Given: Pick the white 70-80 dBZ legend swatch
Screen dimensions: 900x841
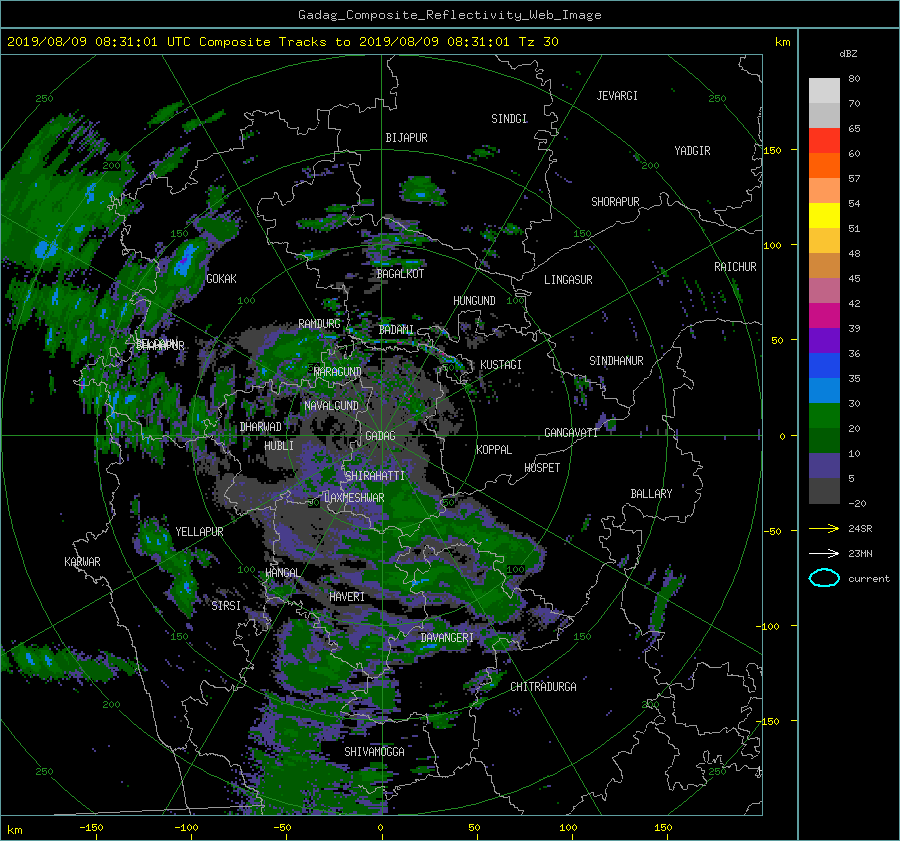Looking at the screenshot, I should pyautogui.click(x=824, y=90).
